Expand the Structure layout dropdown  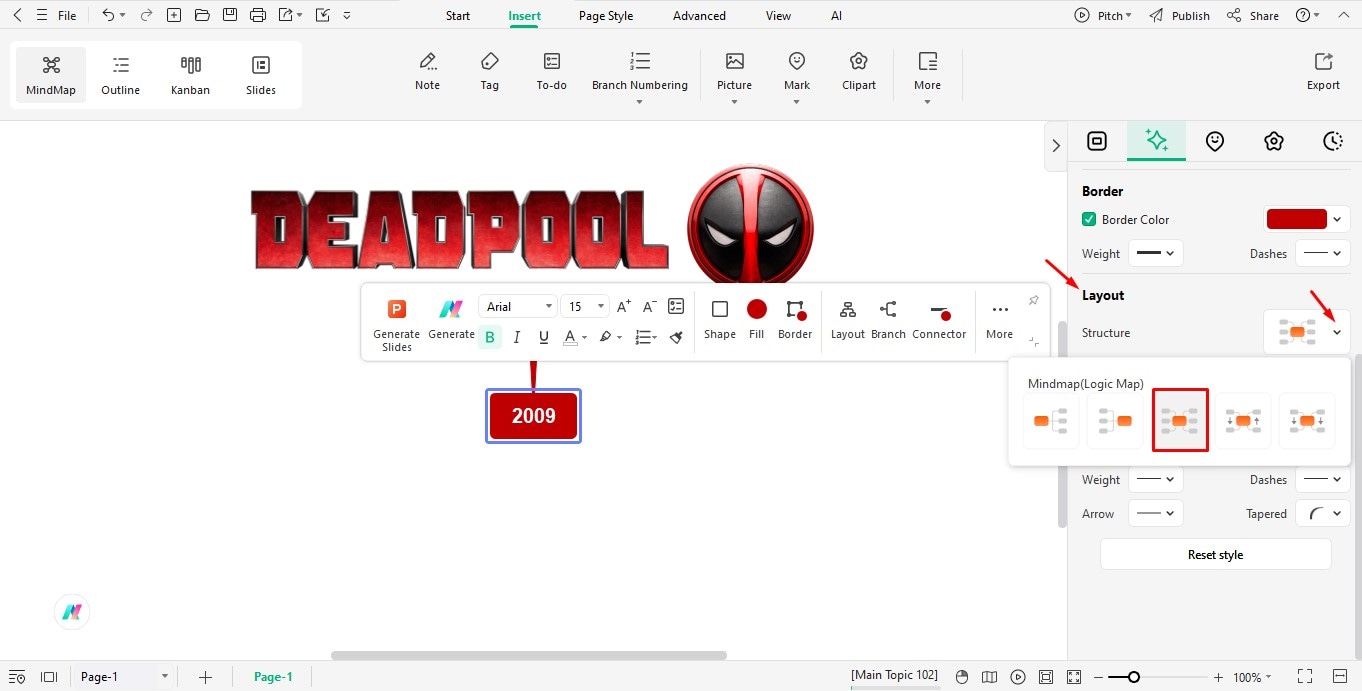coord(1337,333)
